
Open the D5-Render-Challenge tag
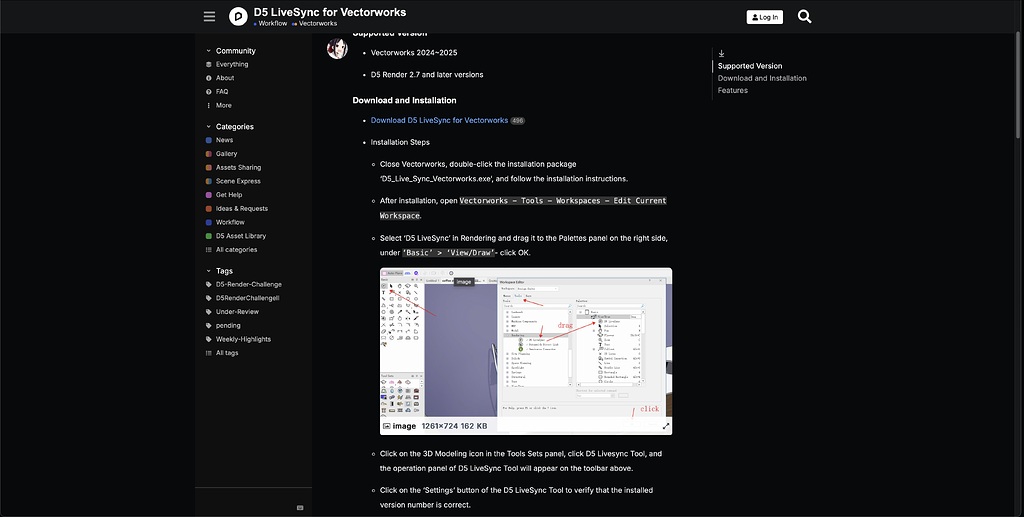248,284
